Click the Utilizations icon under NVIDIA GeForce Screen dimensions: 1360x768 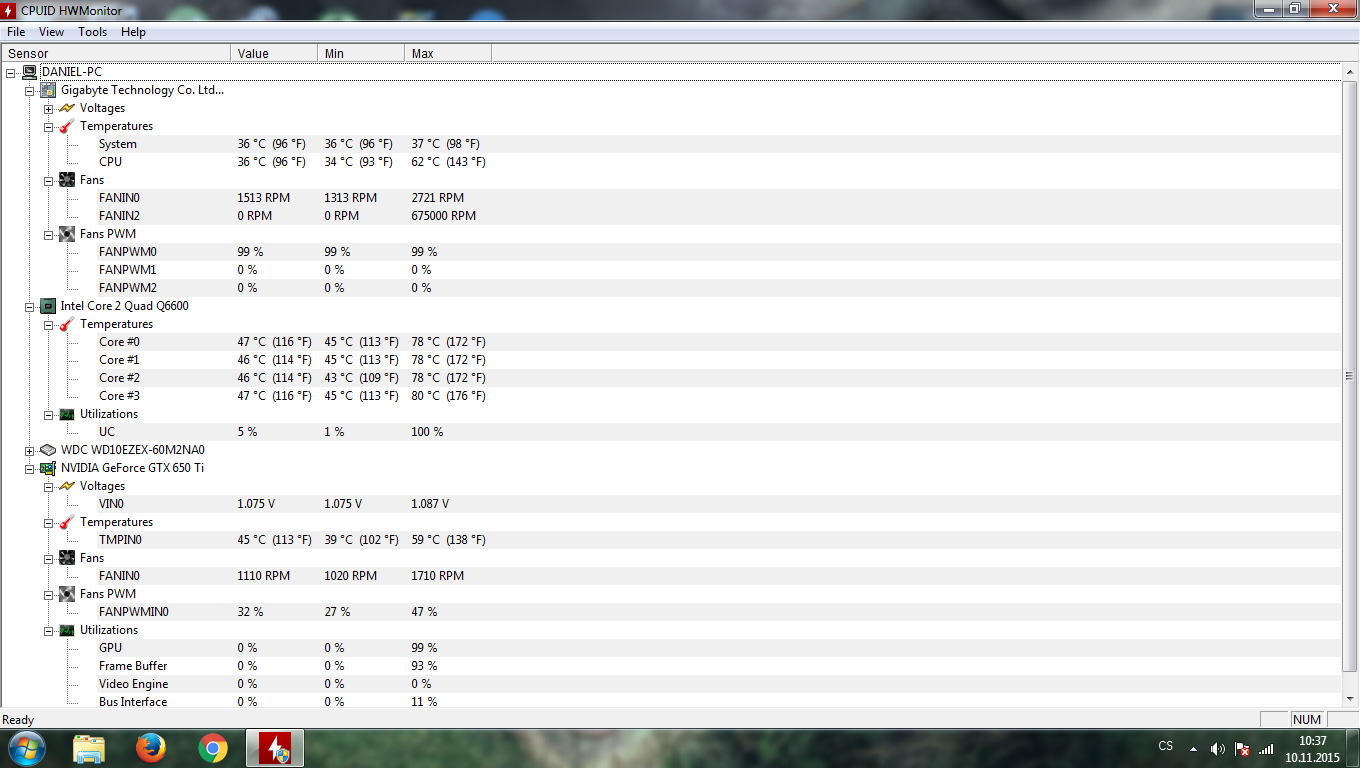[x=67, y=630]
